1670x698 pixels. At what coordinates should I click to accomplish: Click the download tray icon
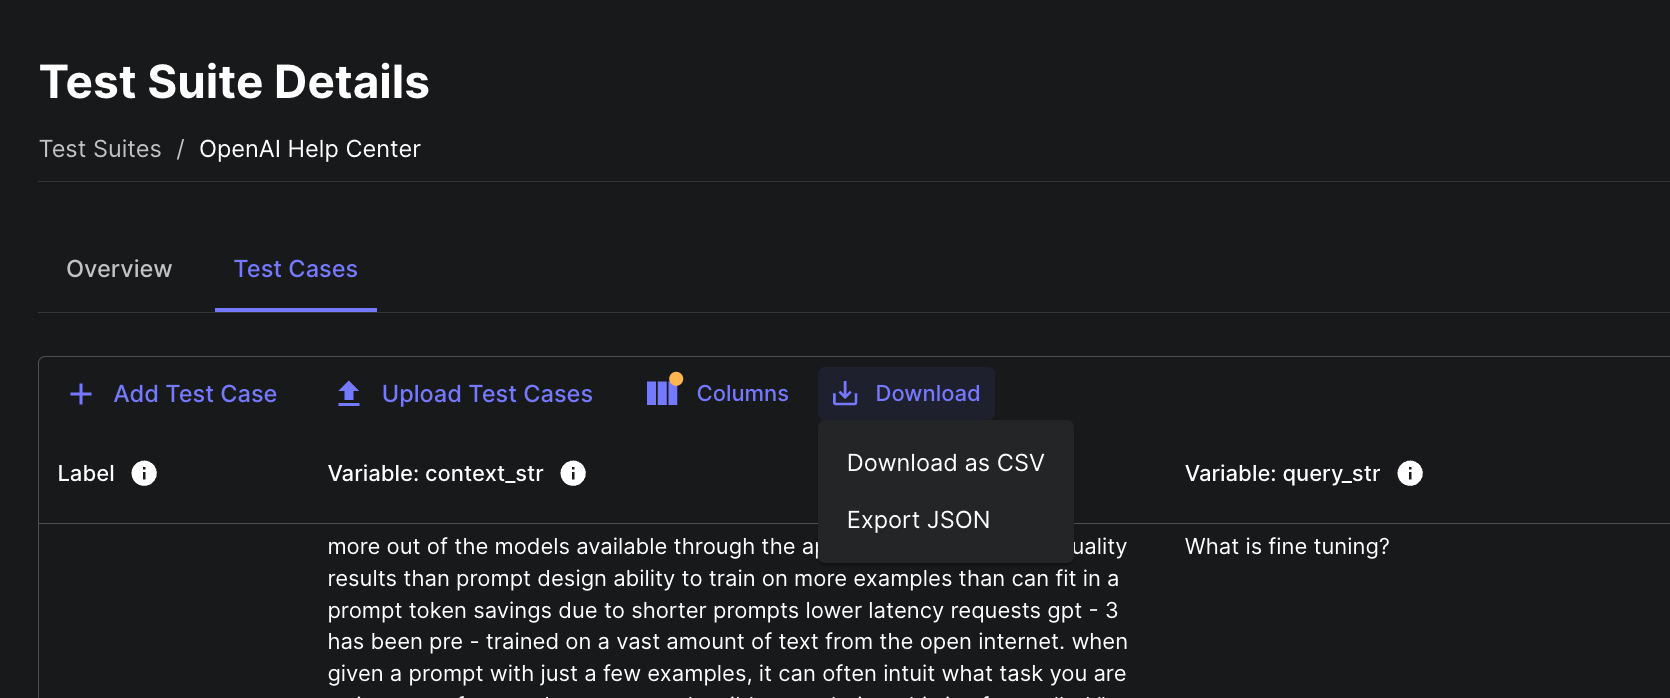point(845,394)
